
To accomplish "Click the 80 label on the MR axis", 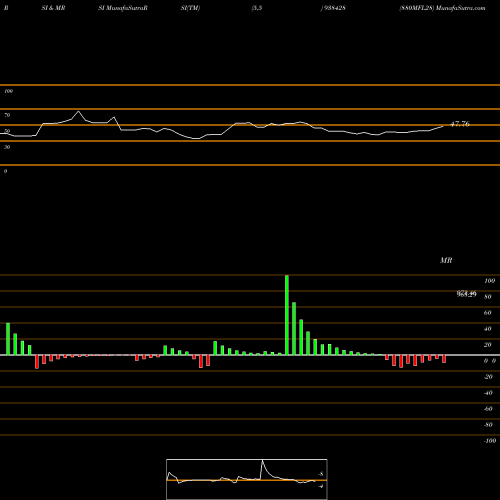I will (488, 297).
